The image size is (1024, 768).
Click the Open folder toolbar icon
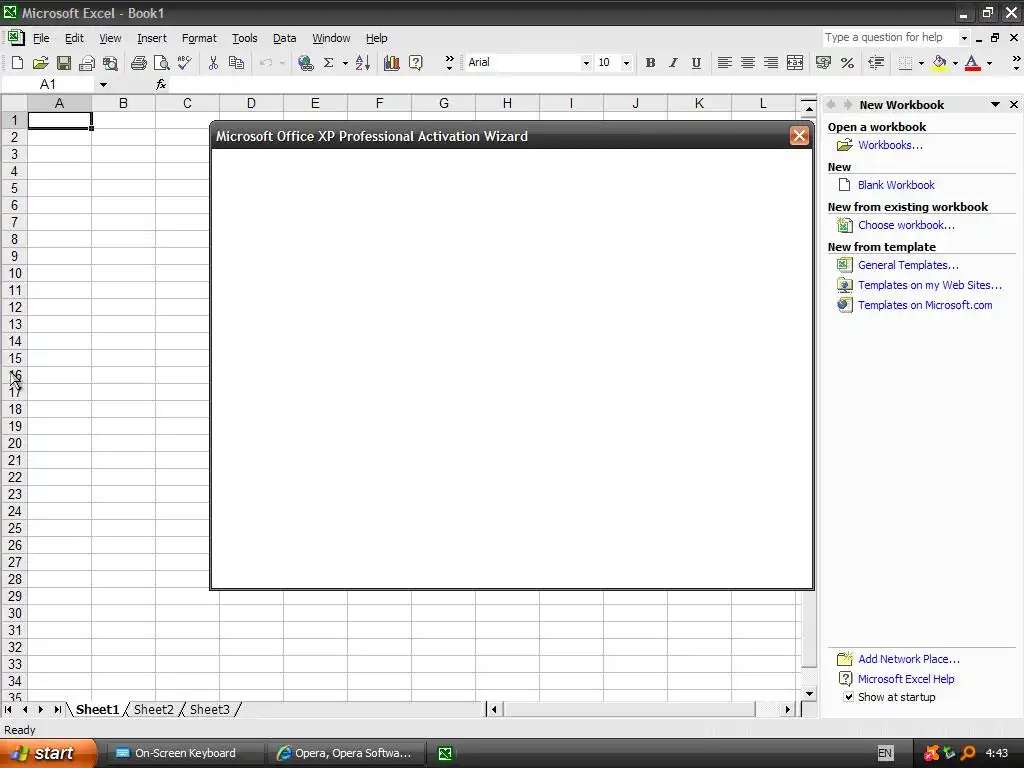point(40,63)
